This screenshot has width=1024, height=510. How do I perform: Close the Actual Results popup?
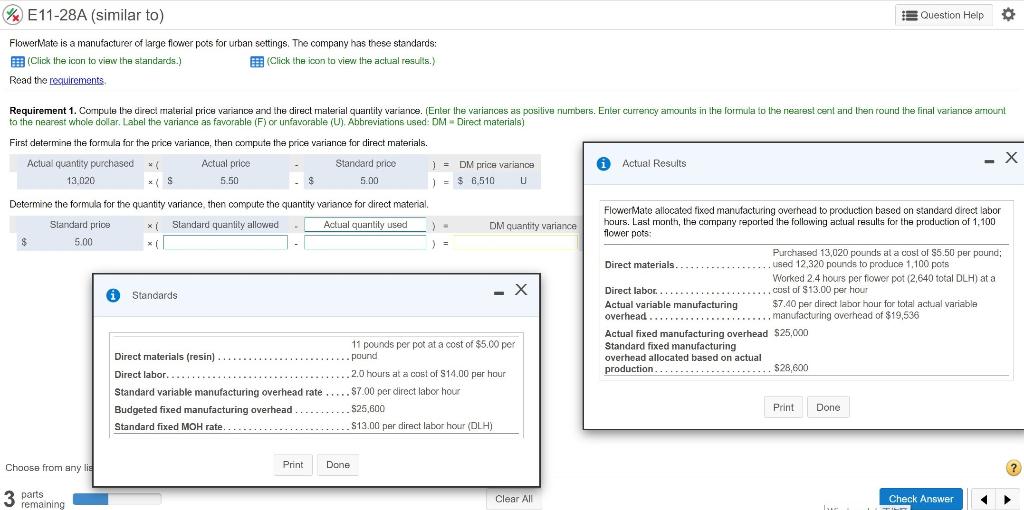(1011, 157)
